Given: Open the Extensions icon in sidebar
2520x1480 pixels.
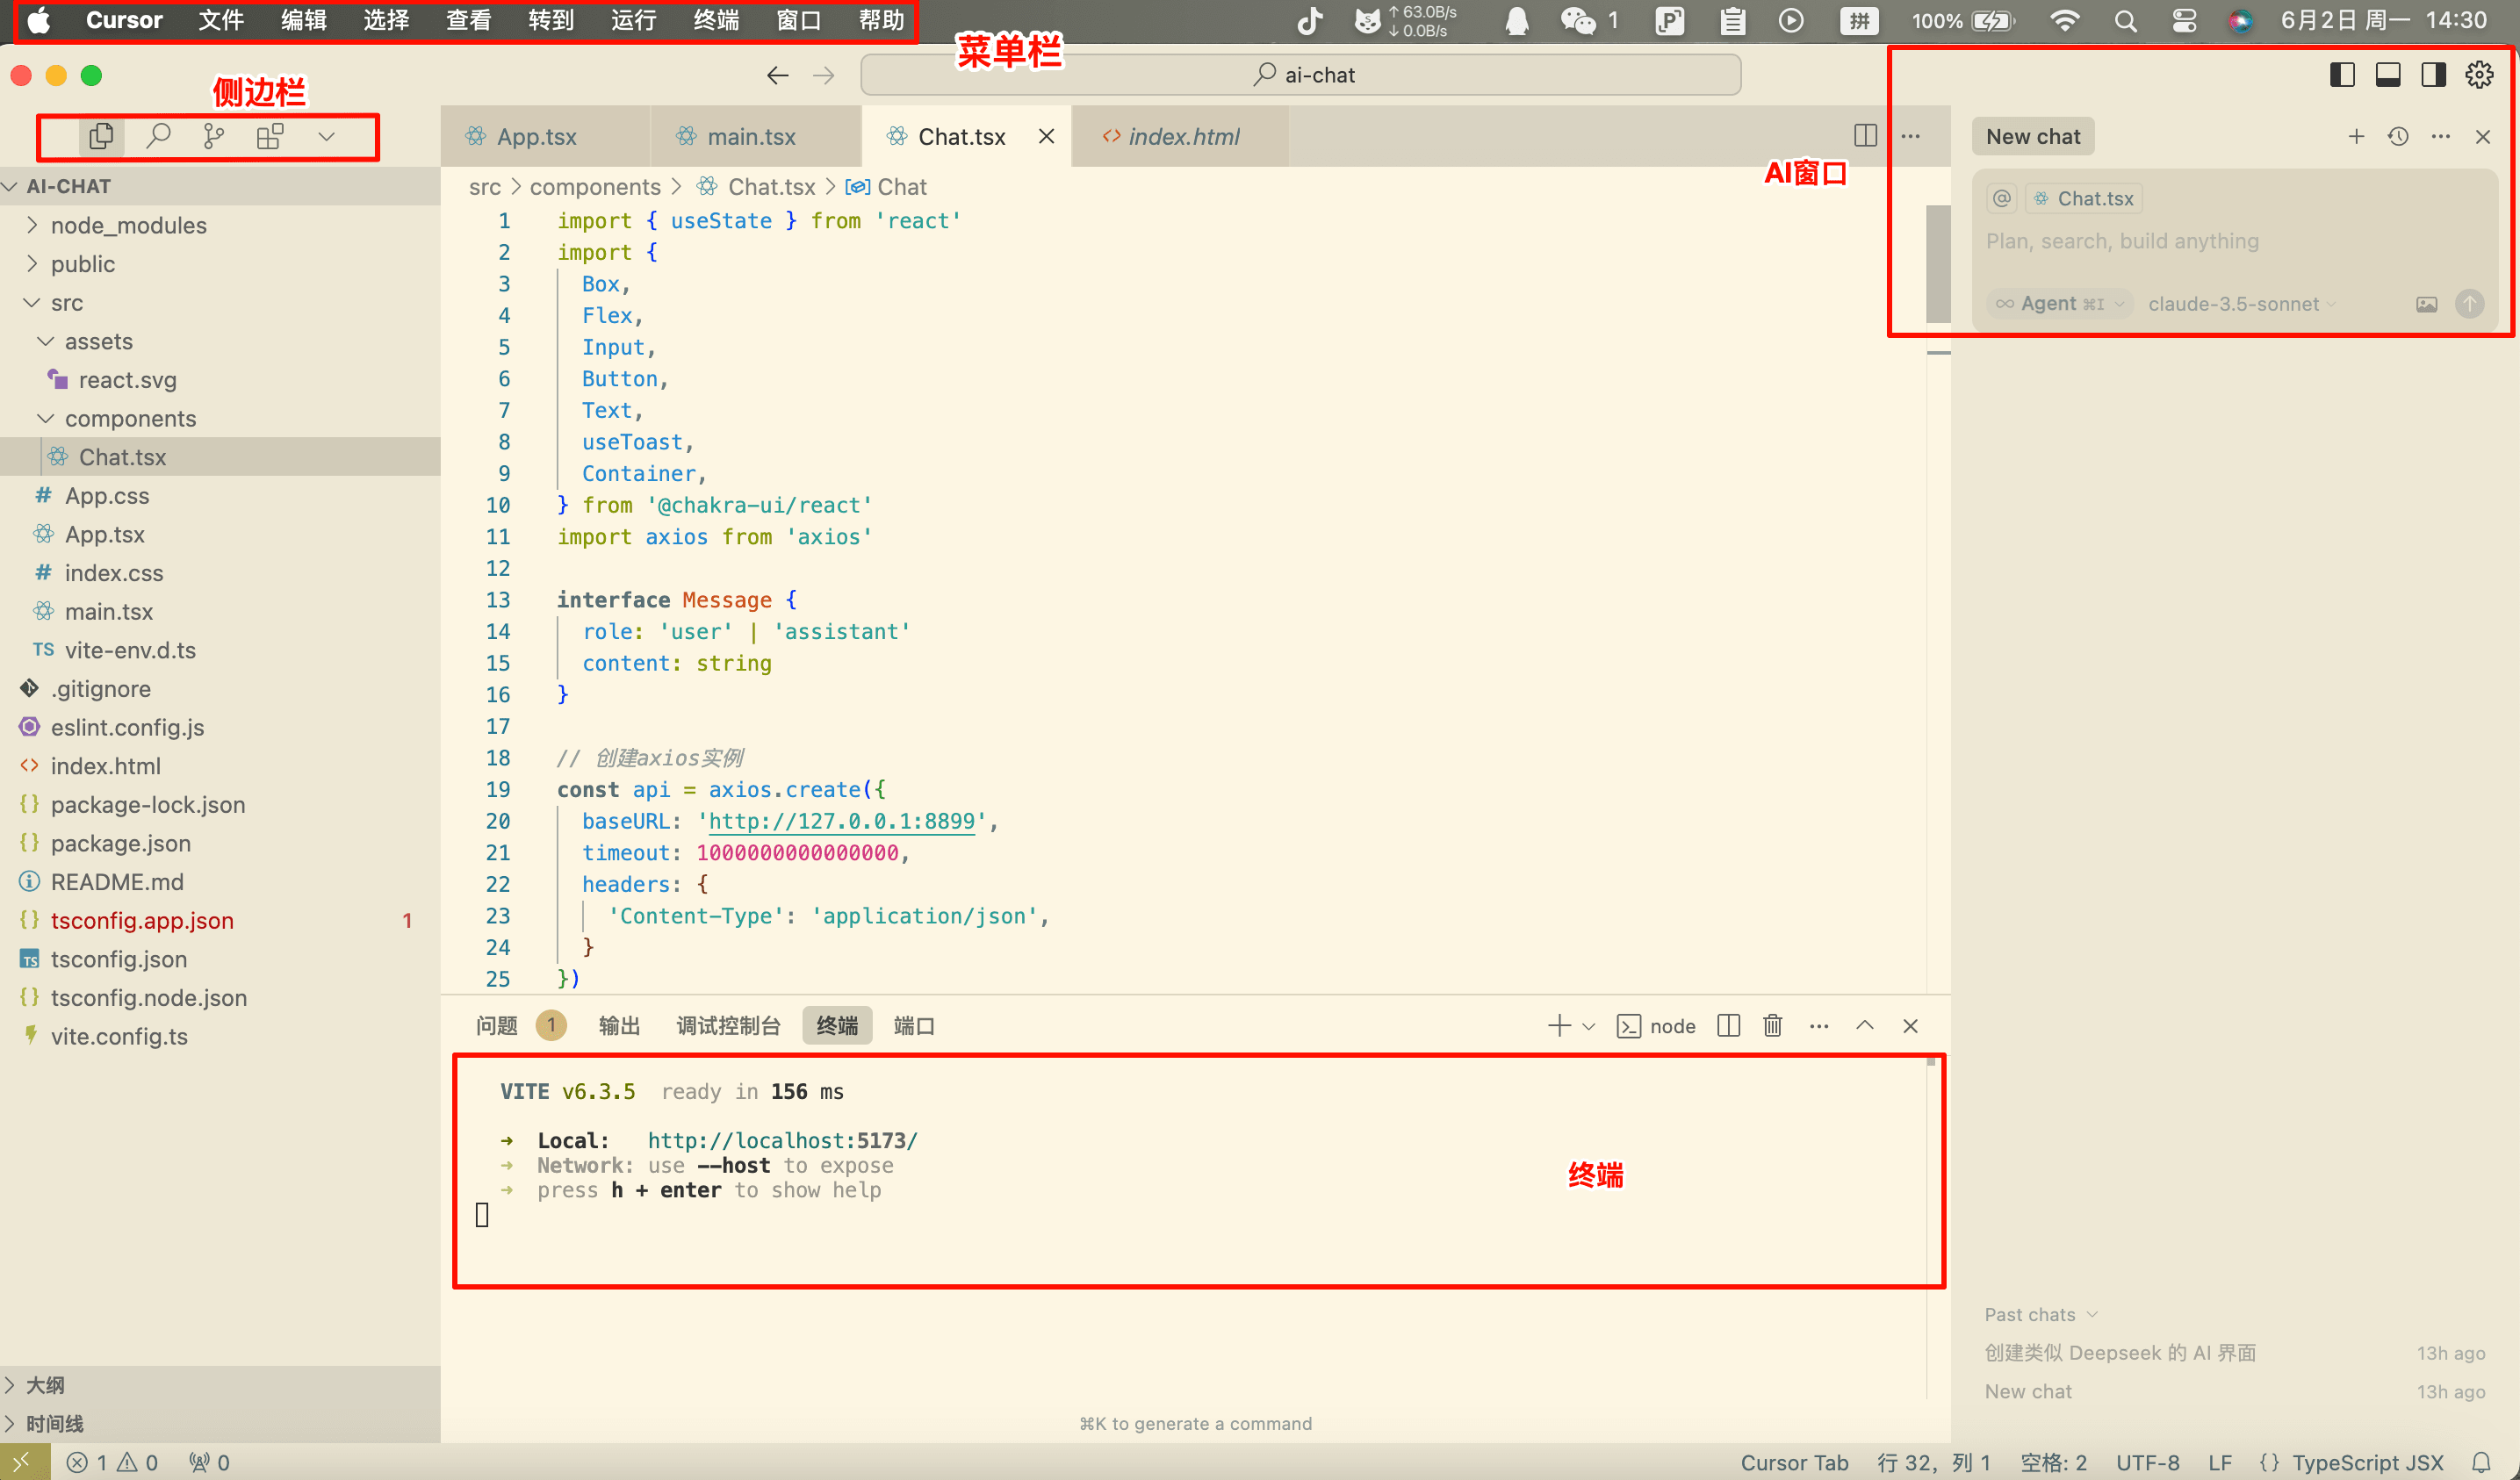Looking at the screenshot, I should (x=270, y=136).
